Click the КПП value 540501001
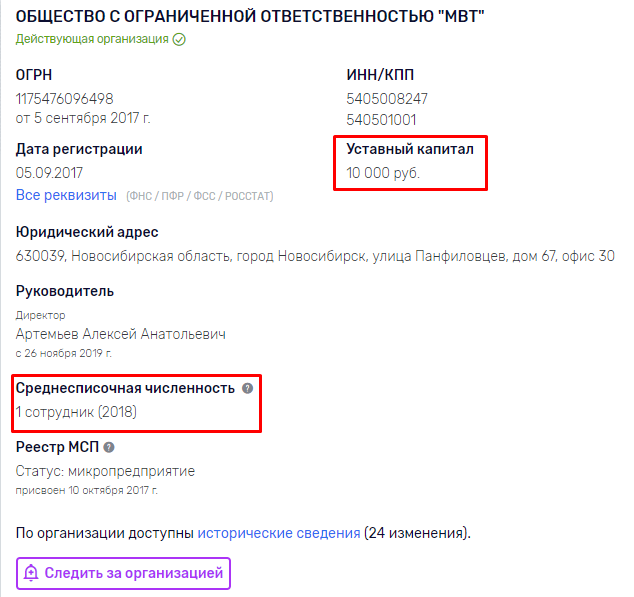 pyautogui.click(x=381, y=120)
